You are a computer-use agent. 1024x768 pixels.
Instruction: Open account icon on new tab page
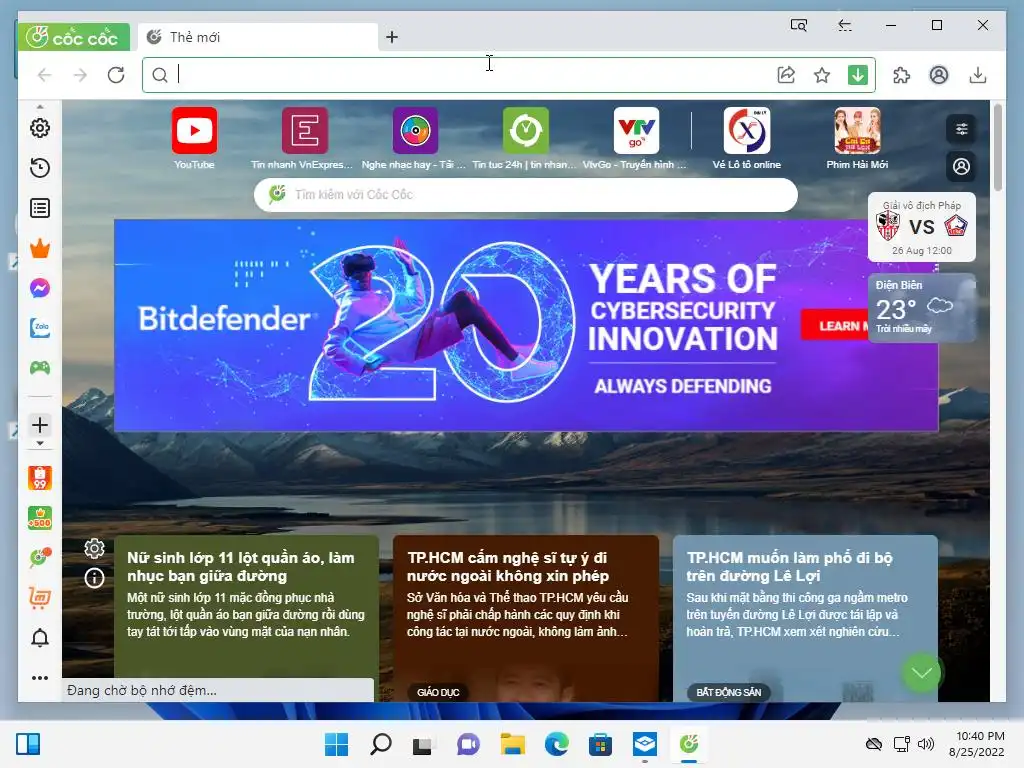pos(961,167)
